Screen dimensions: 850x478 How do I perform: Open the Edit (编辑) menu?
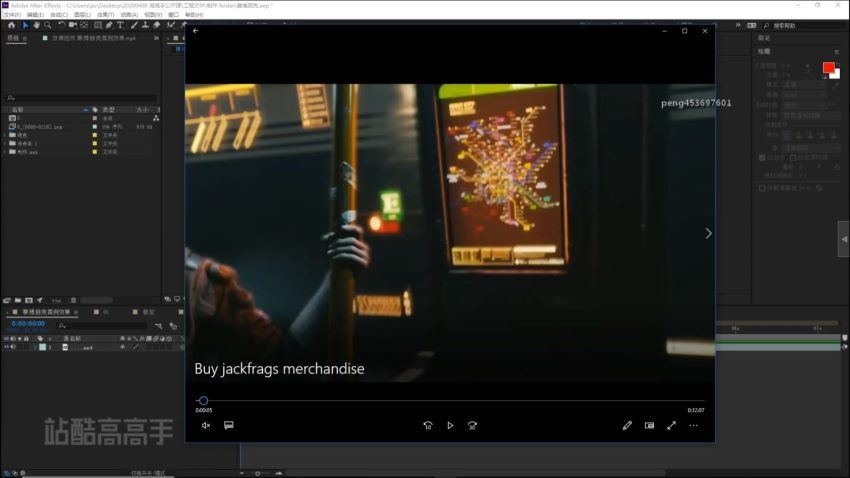(x=35, y=15)
